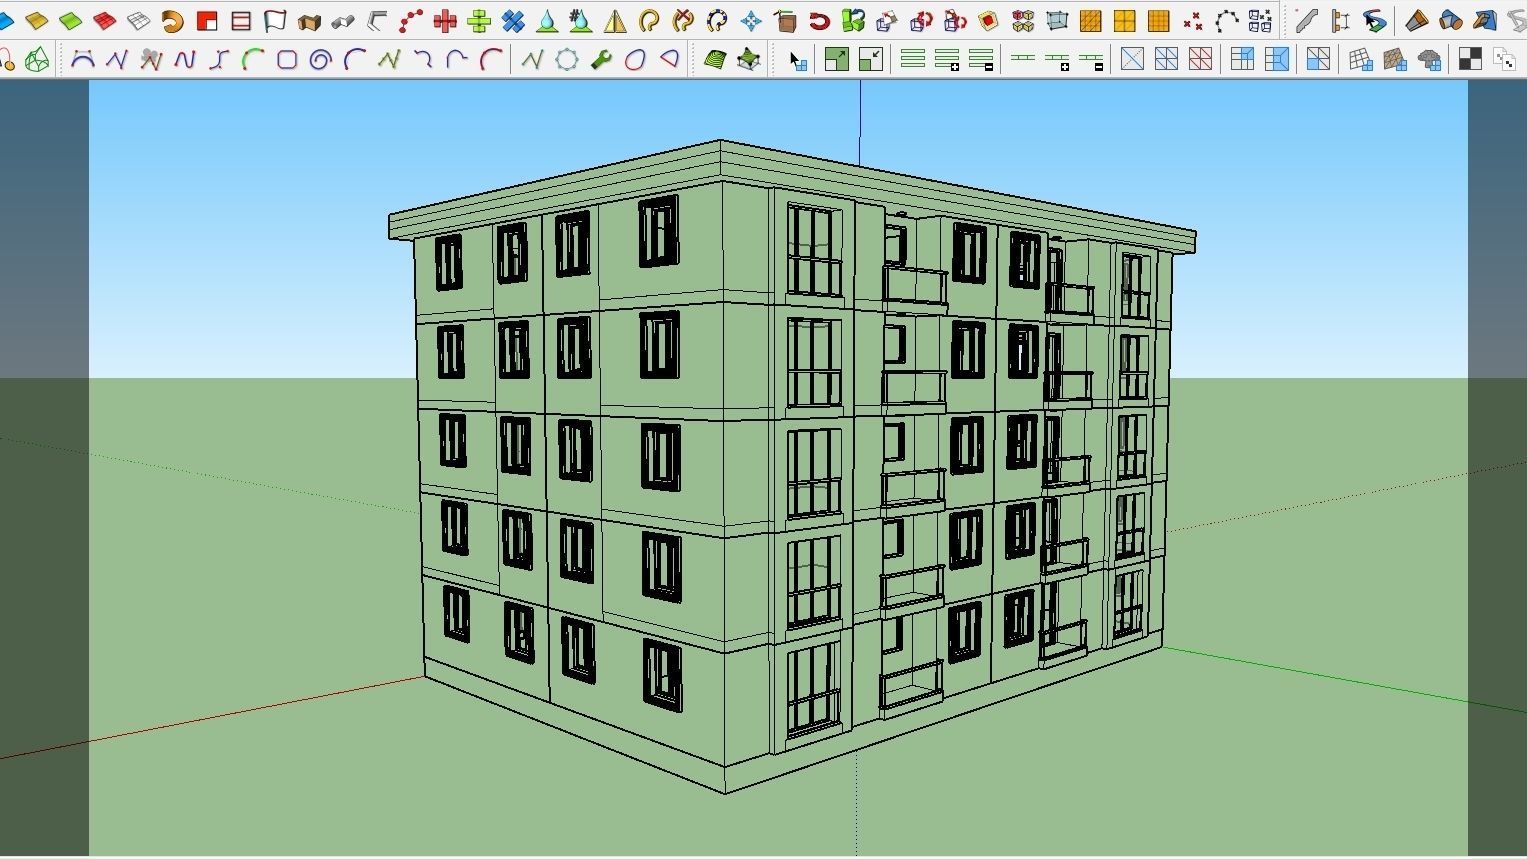Select three green lines with plus icon

tap(947, 60)
